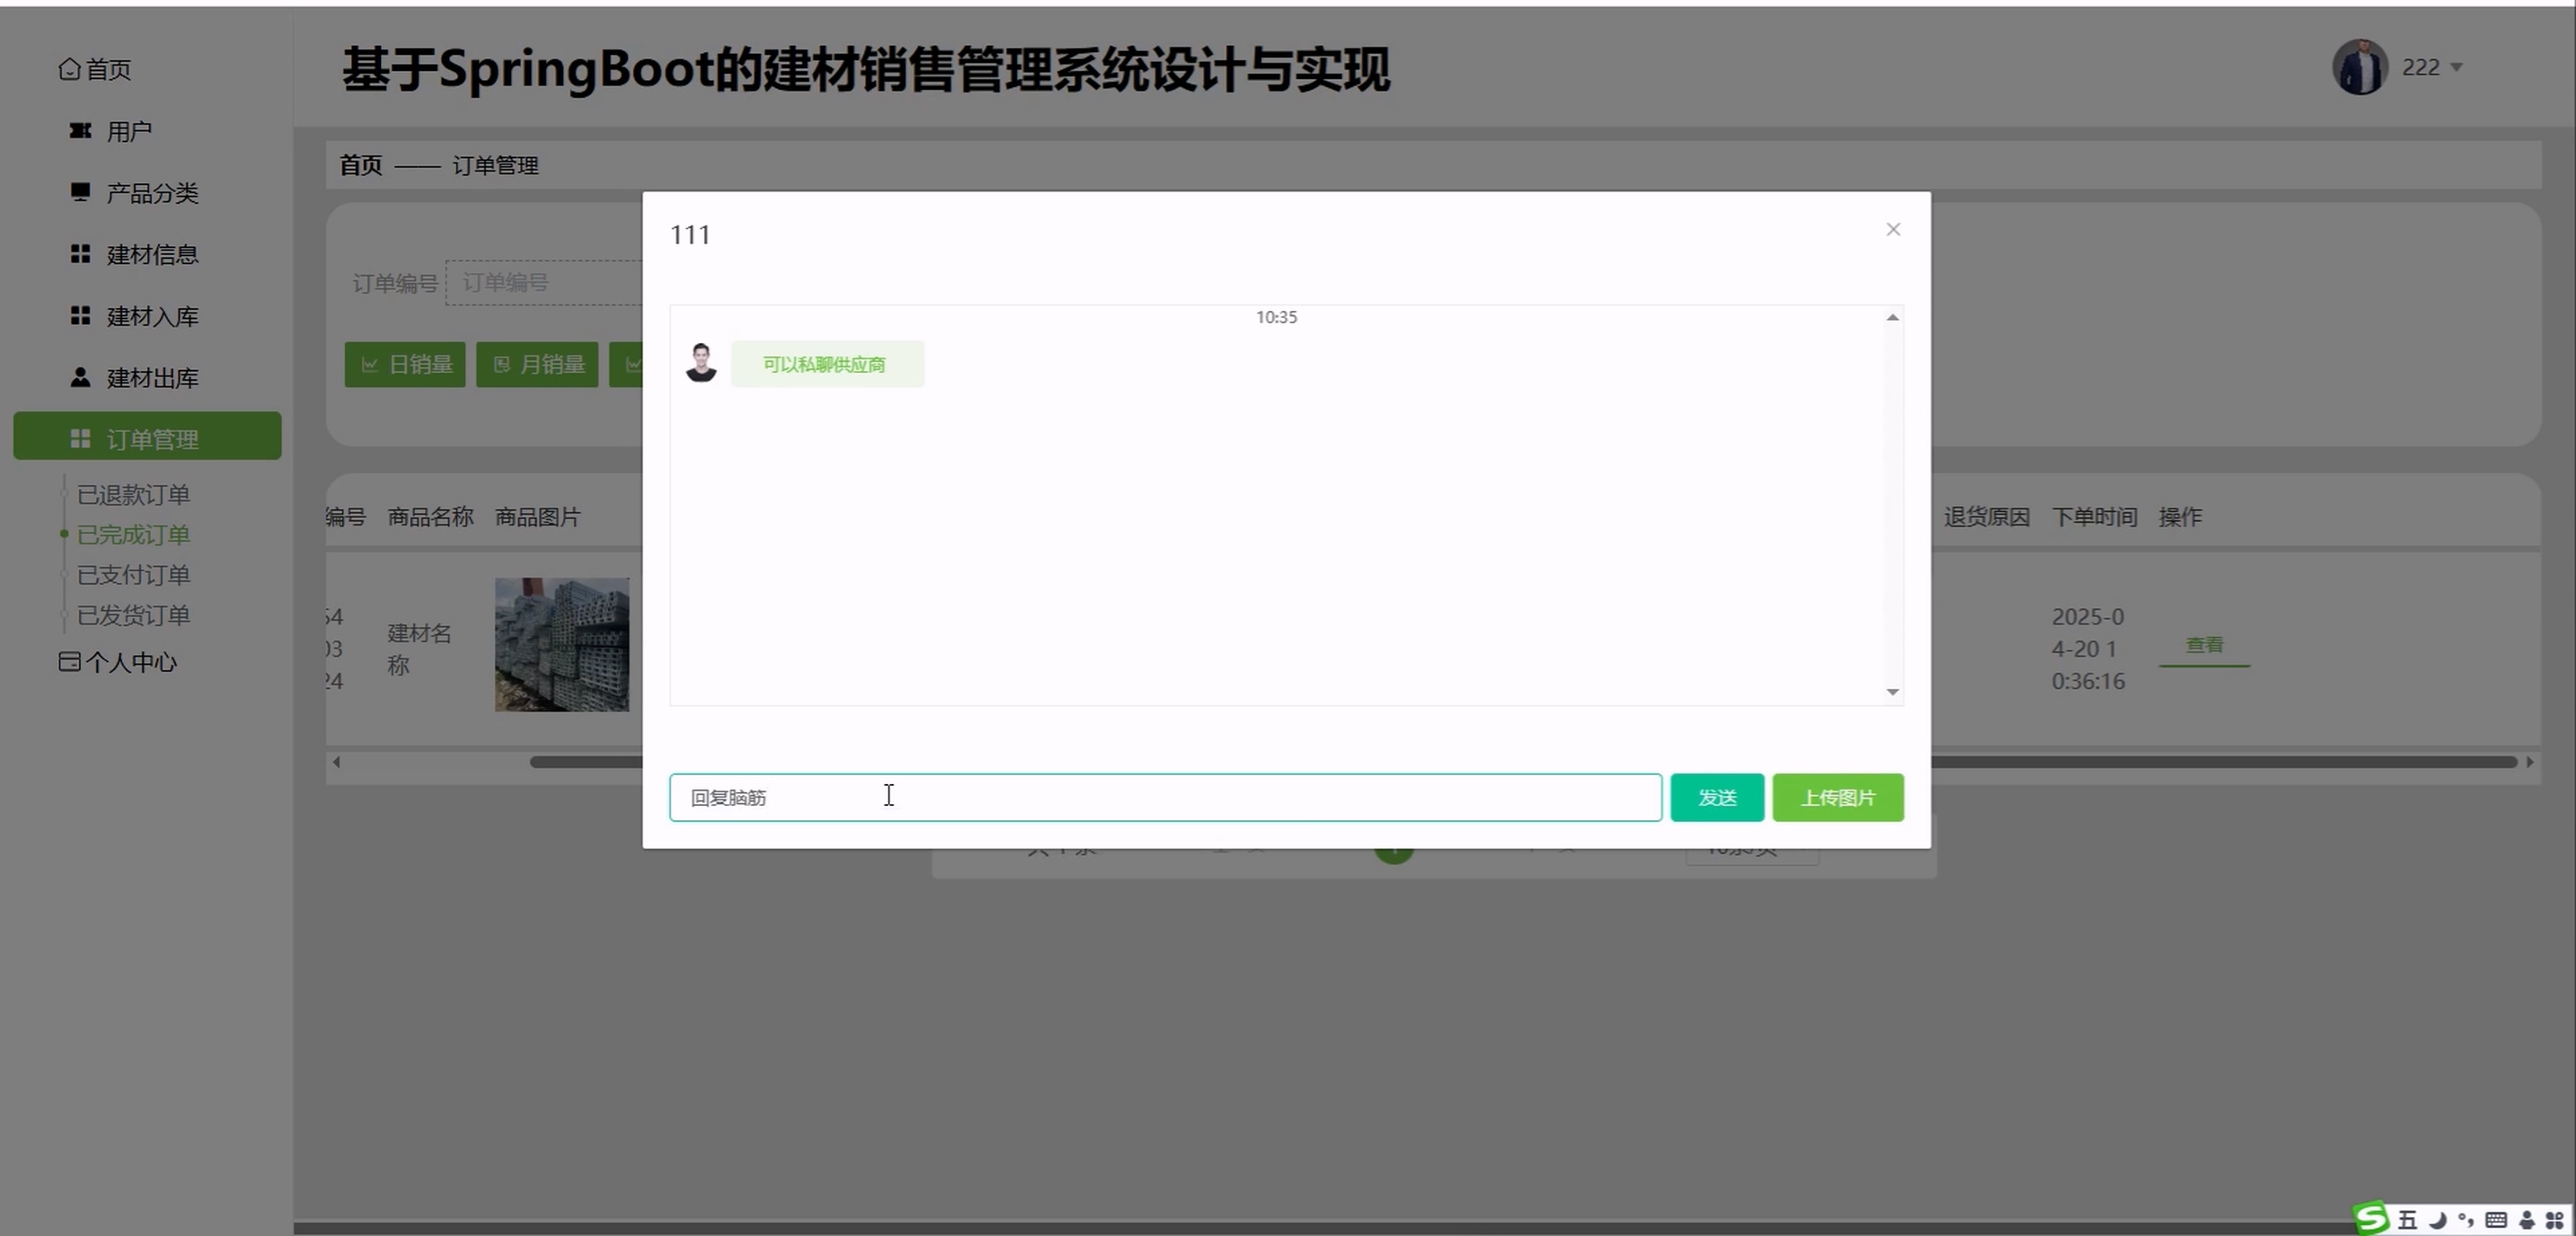Click the home icon in sidebar
The height and width of the screenshot is (1236, 2576).
(69, 69)
